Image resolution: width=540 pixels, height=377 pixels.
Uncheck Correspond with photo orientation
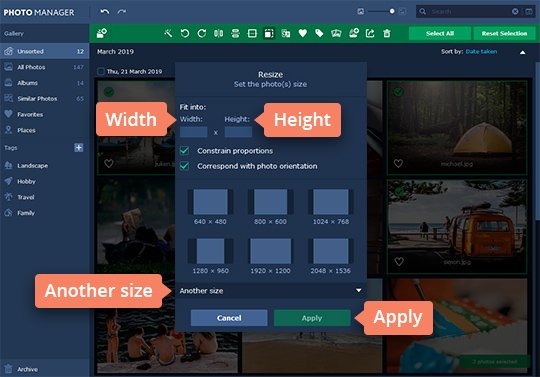(185, 166)
